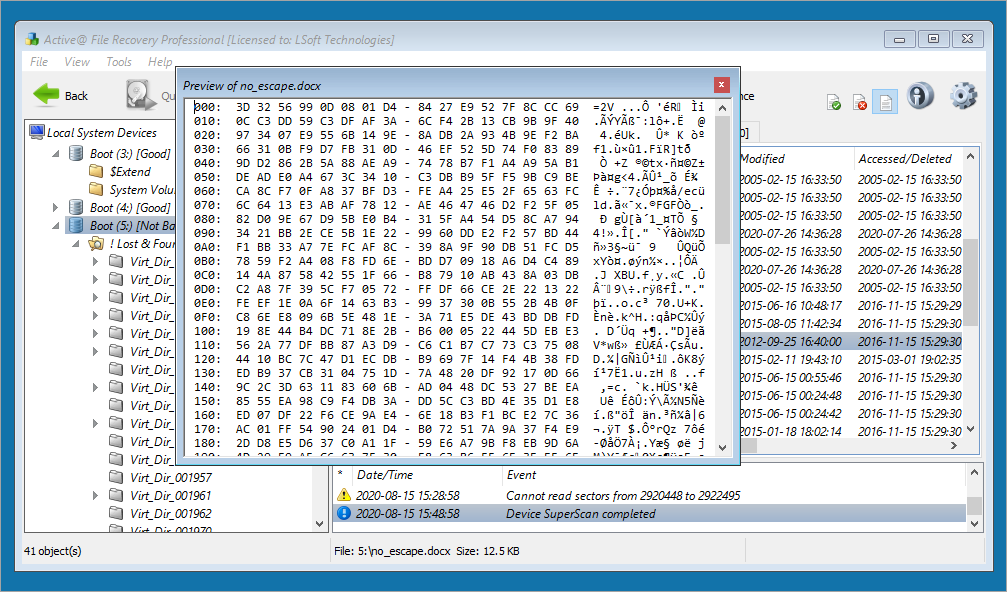1007x592 pixels.
Task: Click the hex preview scrollbar thumb
Action: point(722,180)
